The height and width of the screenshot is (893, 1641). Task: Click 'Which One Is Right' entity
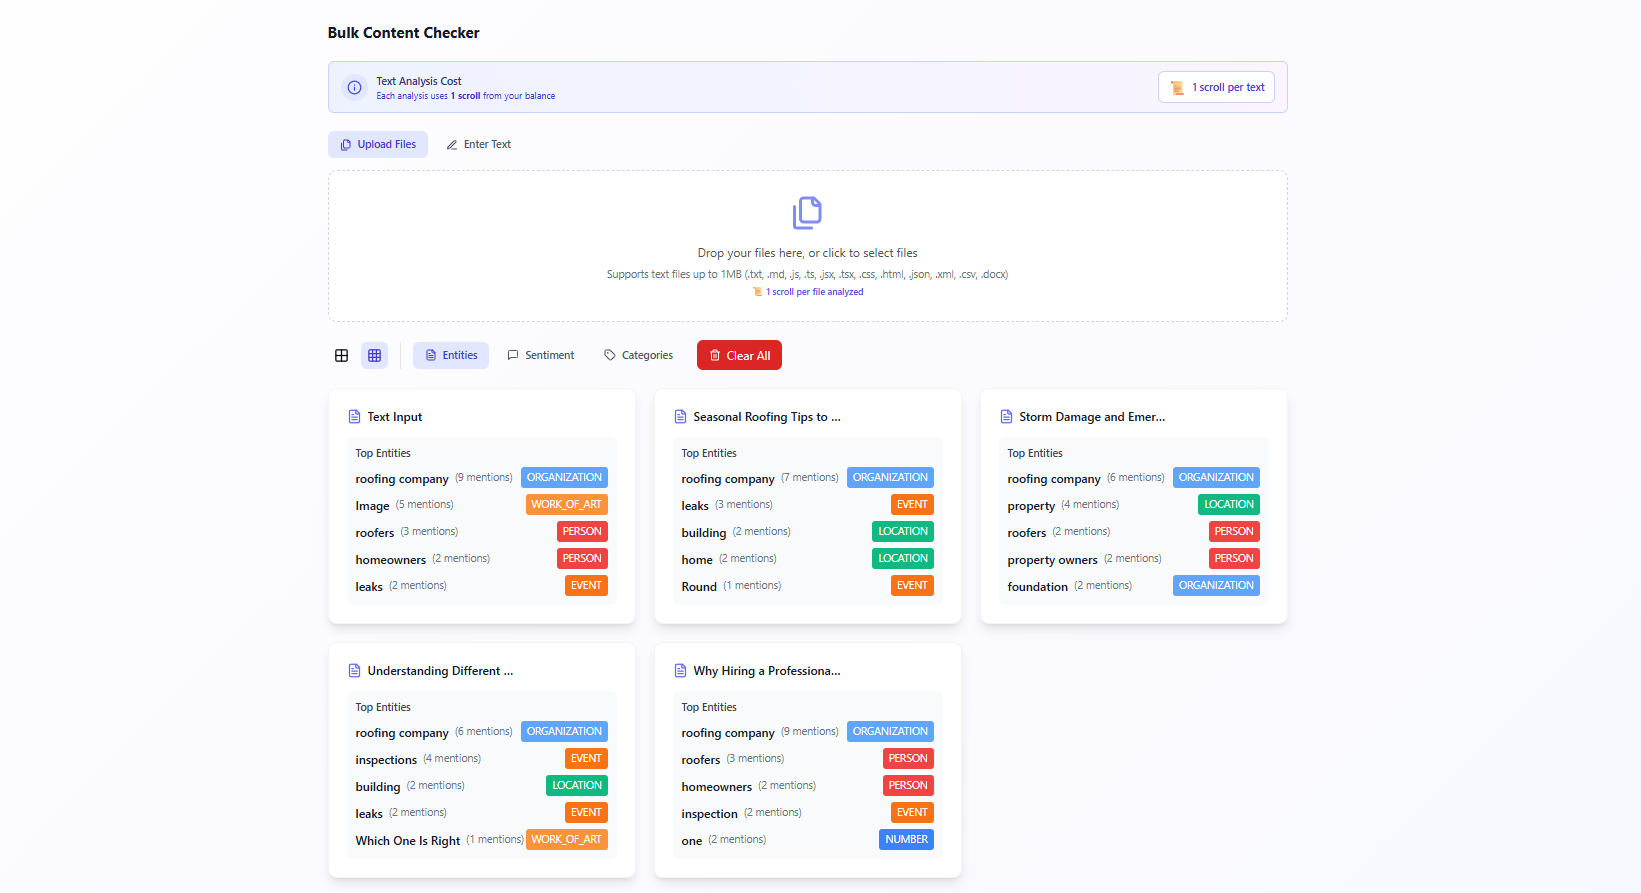[x=408, y=841]
